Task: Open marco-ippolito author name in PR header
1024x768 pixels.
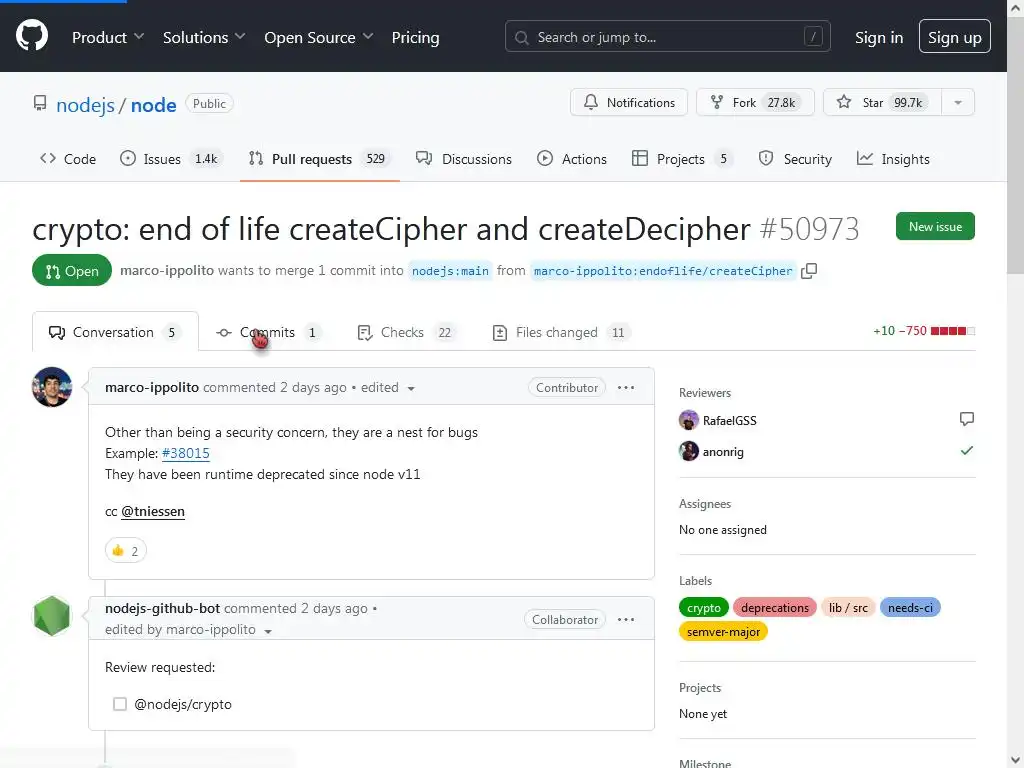Action: (x=167, y=270)
